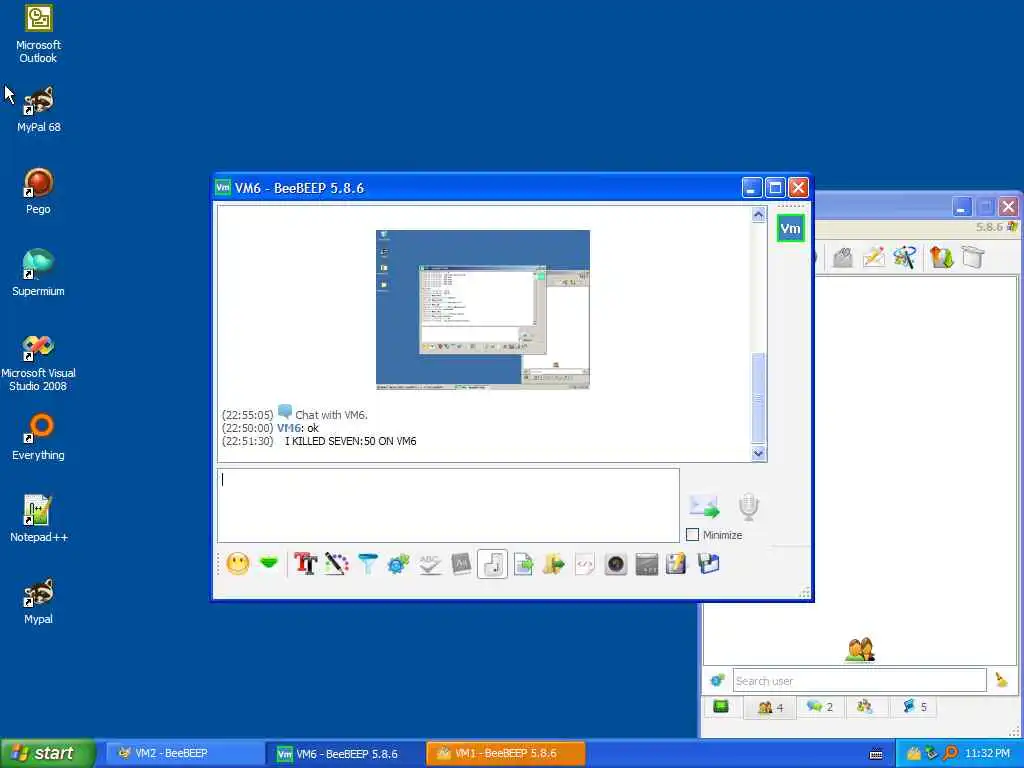Click the Search user field in VM1 window
Screen dimensions: 1024x768
click(x=859, y=680)
